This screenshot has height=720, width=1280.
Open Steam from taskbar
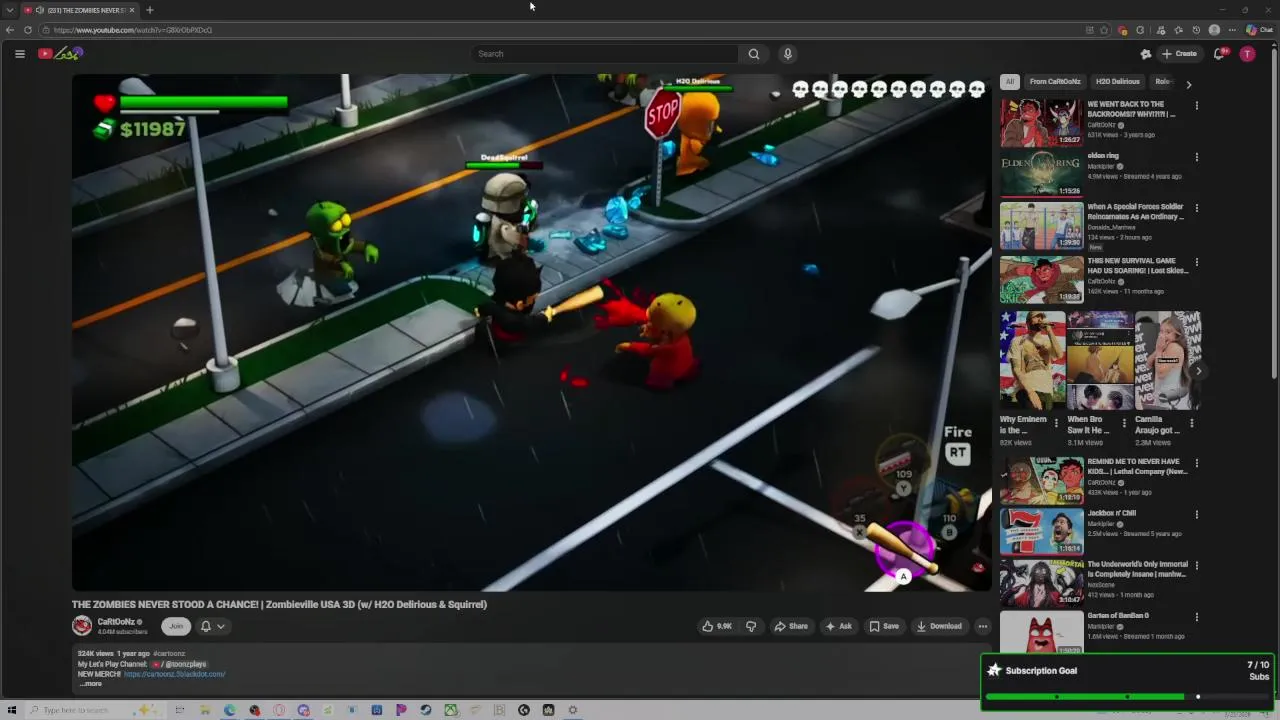[426, 710]
